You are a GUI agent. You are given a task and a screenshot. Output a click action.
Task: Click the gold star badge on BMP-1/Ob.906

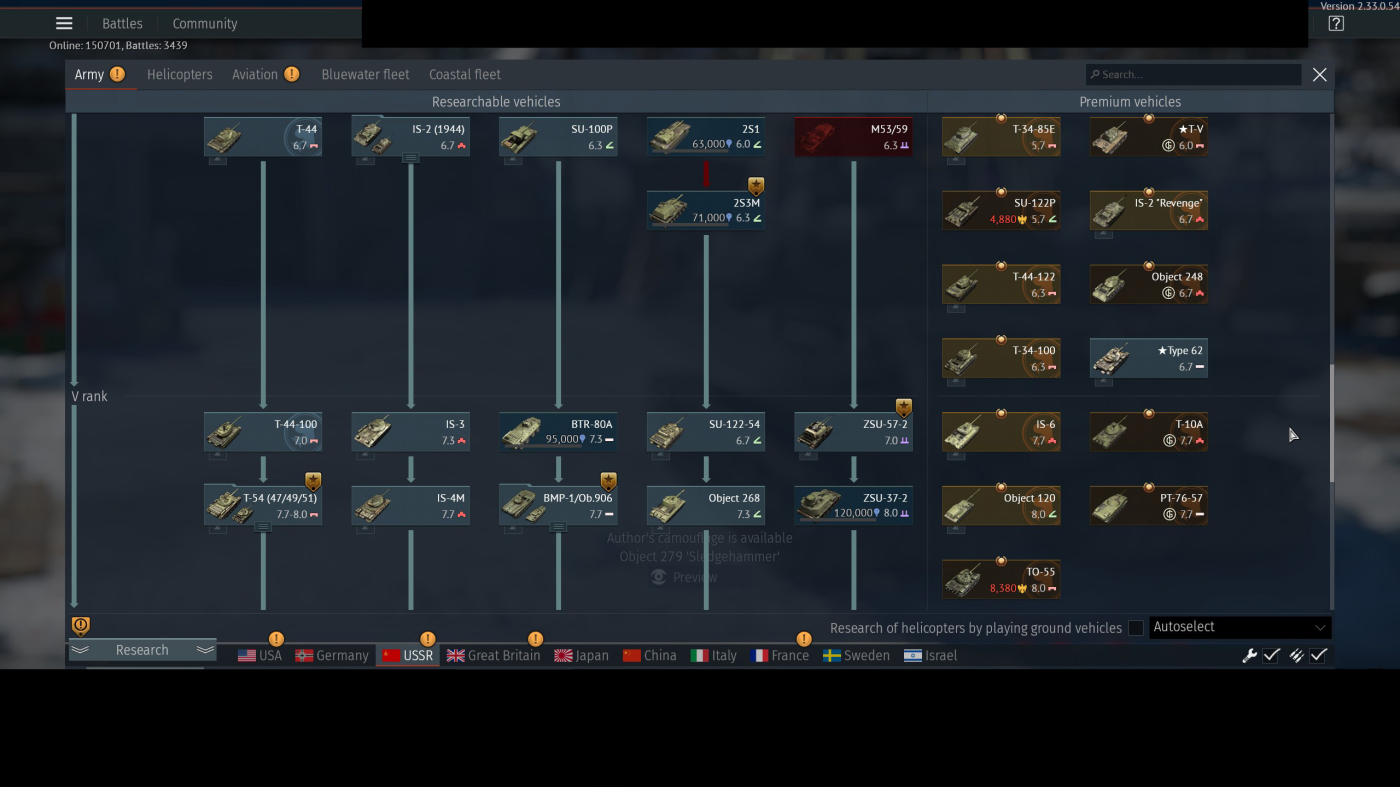608,481
